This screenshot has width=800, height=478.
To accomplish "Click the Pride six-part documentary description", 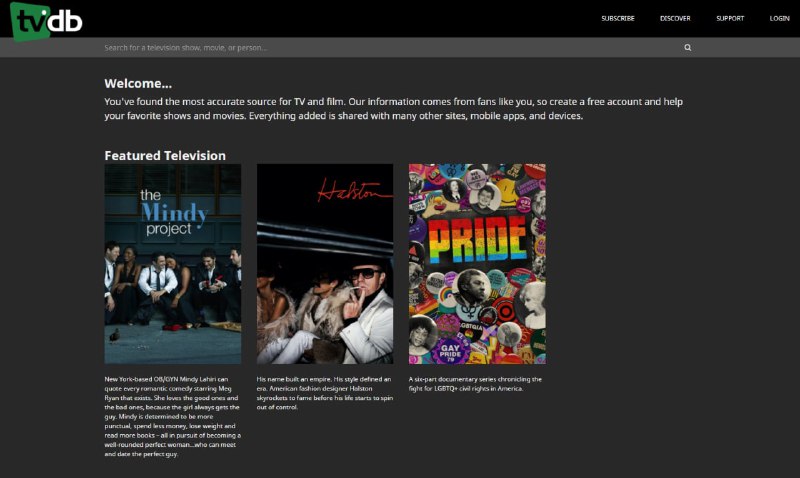I will (475, 384).
